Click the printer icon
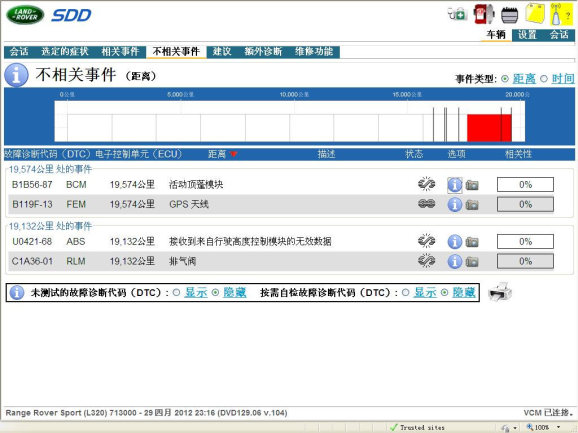The width and height of the screenshot is (578, 433). [x=500, y=292]
